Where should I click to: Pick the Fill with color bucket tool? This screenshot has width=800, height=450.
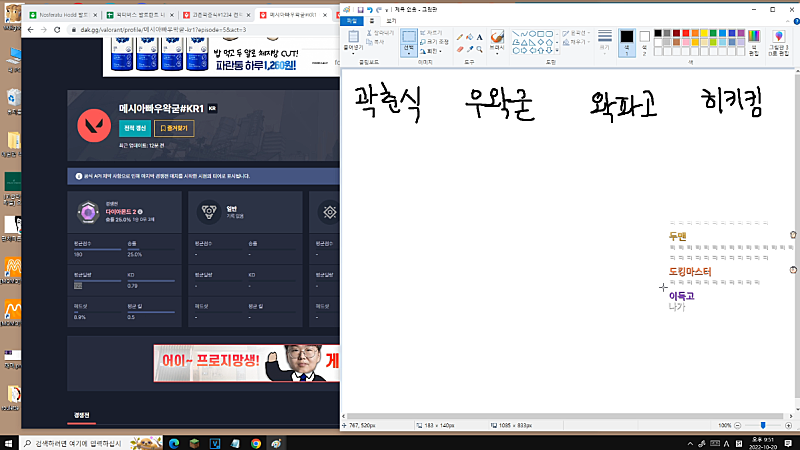470,35
